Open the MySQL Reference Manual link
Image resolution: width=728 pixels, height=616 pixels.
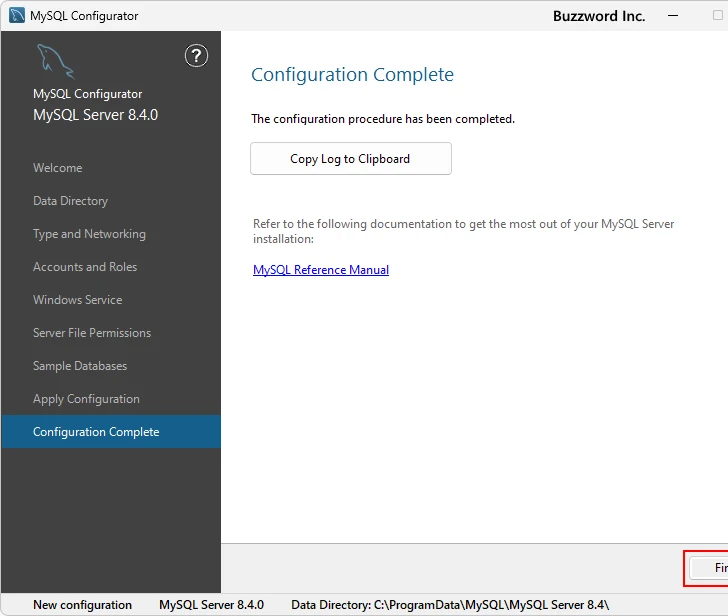(x=321, y=270)
